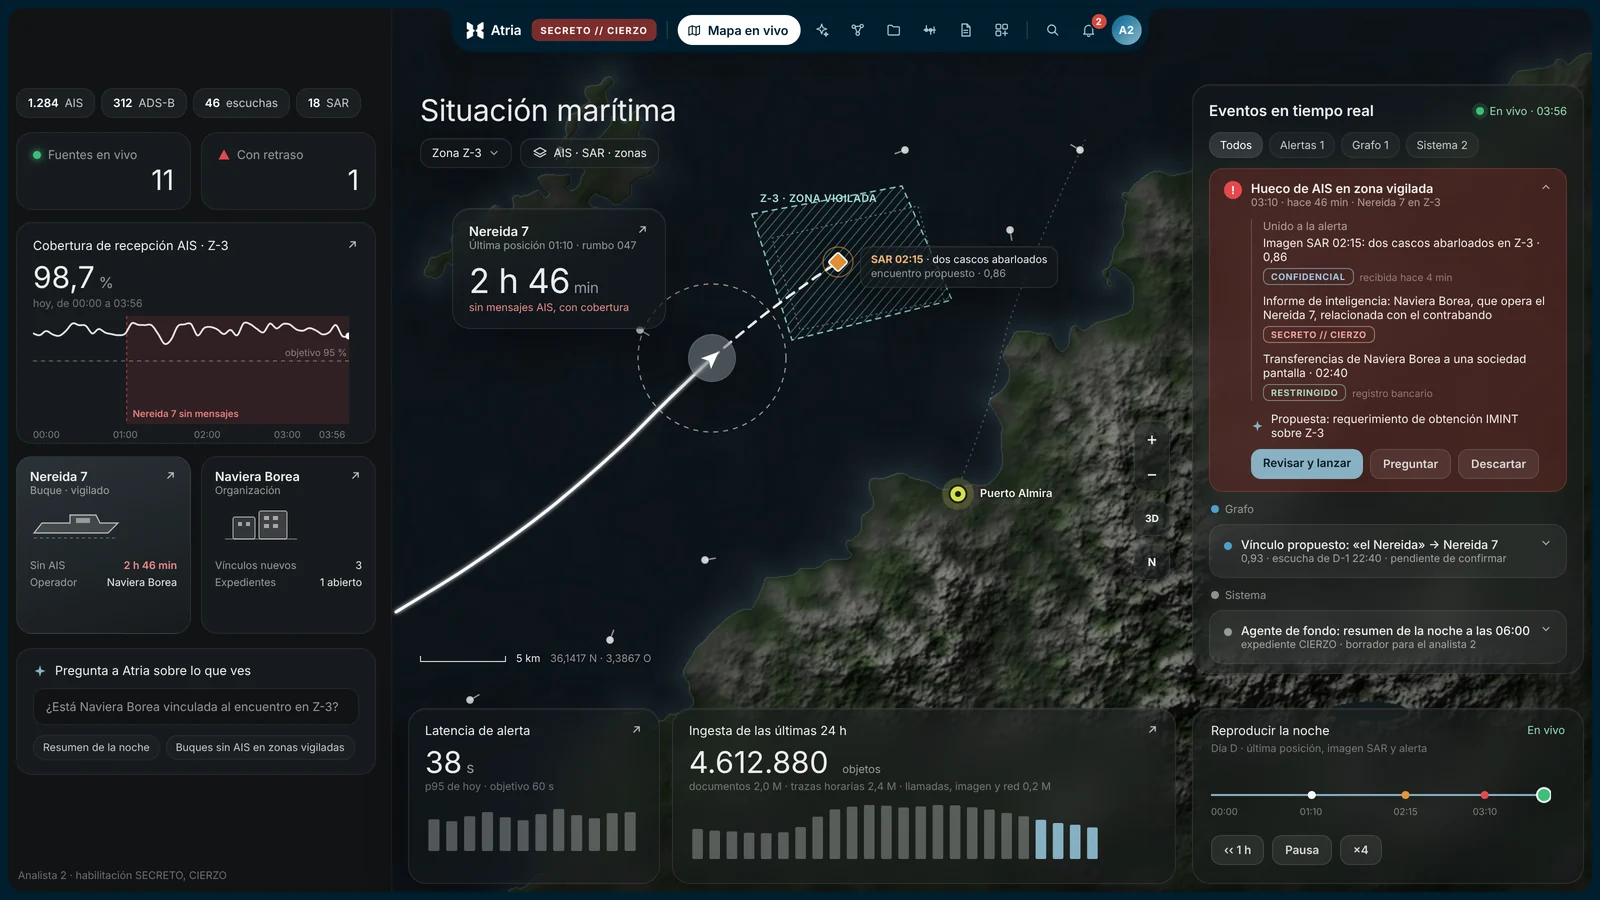Toggle the 18 SAR source chip
The width and height of the screenshot is (1600, 900).
[328, 103]
